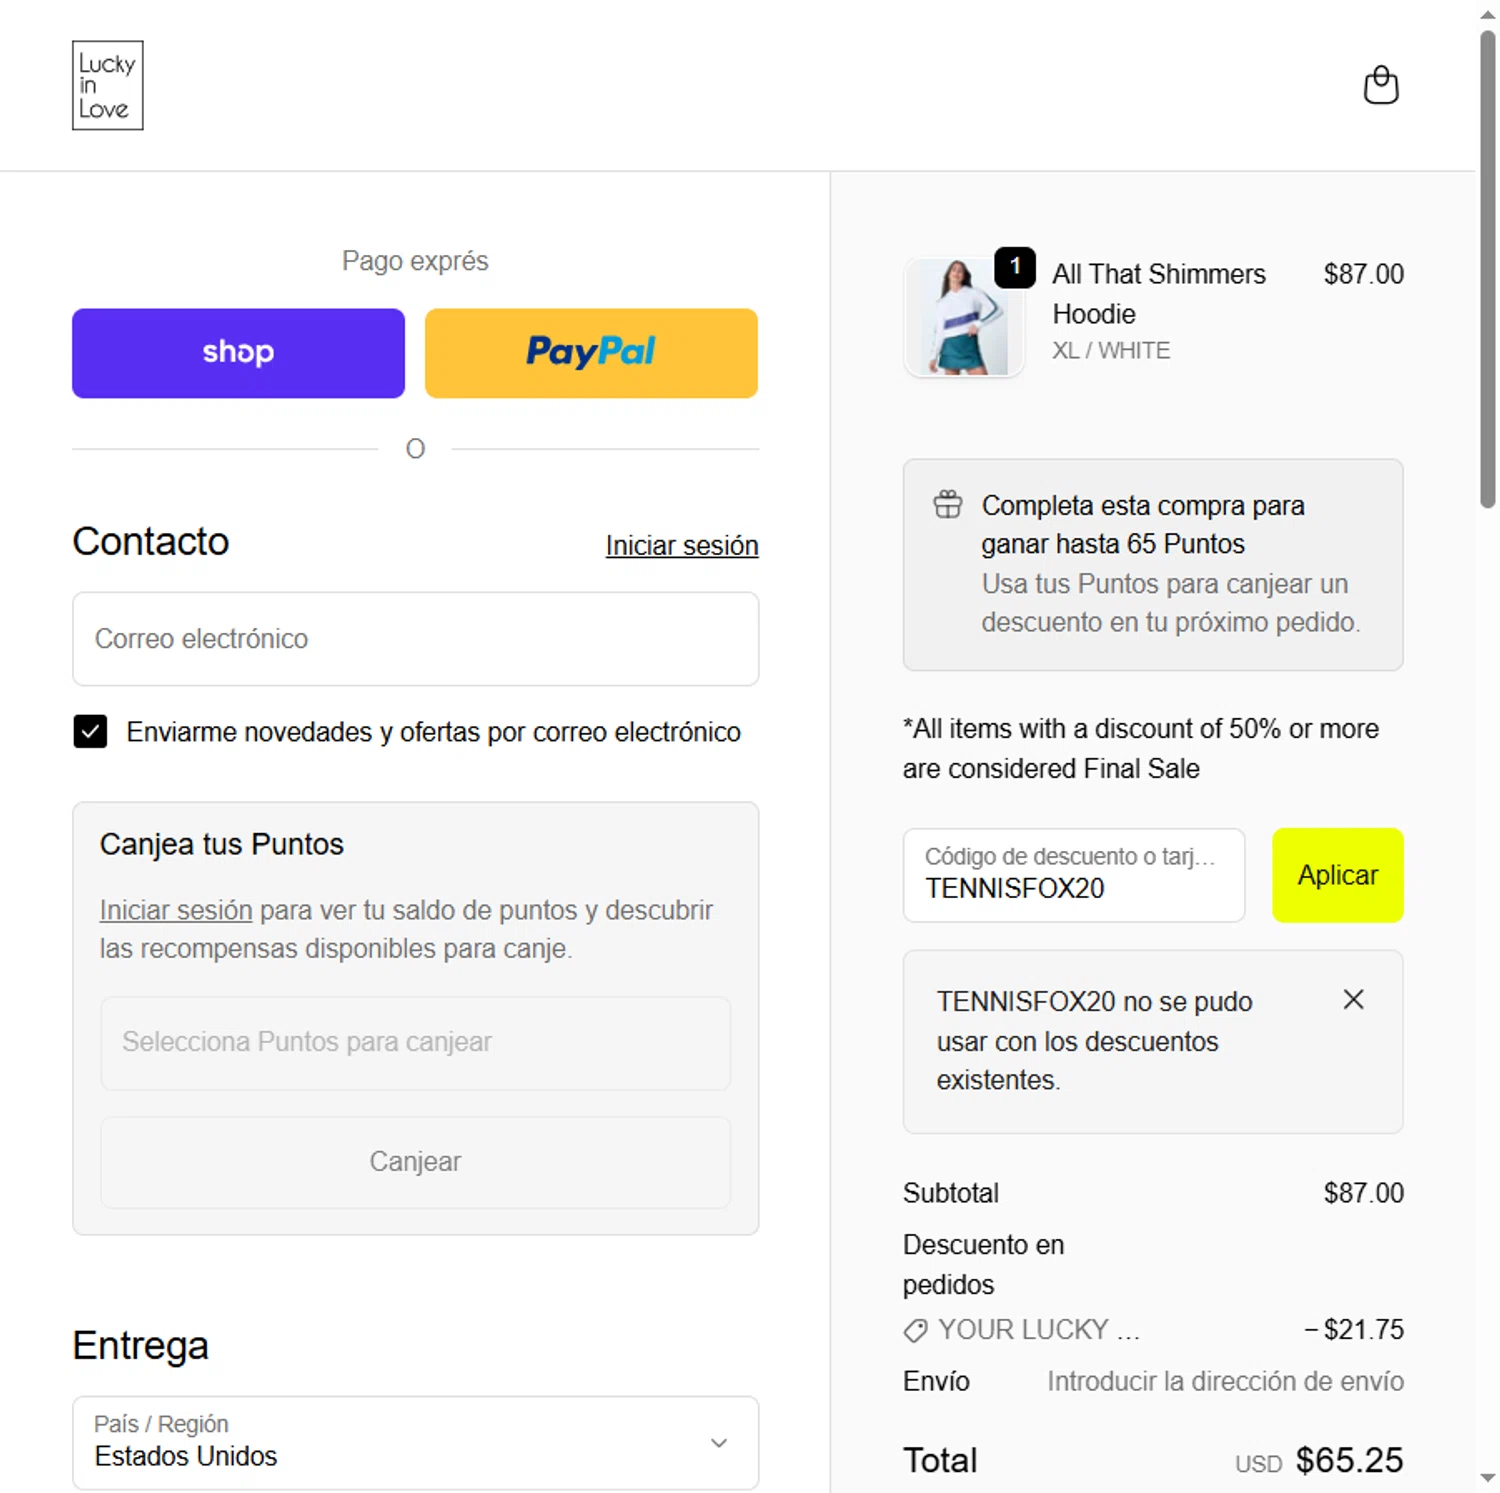Screen dimensions: 1500x1493
Task: Open the País / Región dropdown
Action: coord(415,1442)
